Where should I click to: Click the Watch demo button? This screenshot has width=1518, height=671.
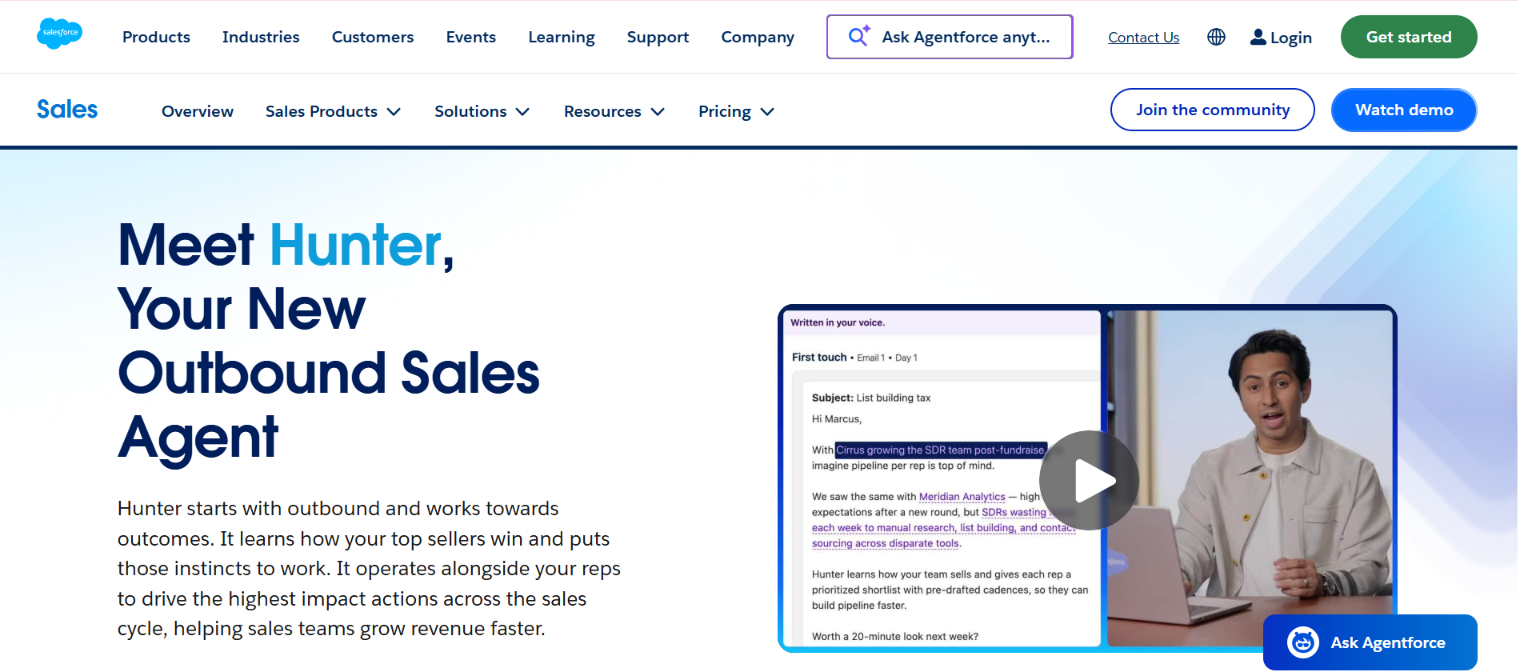click(x=1404, y=110)
